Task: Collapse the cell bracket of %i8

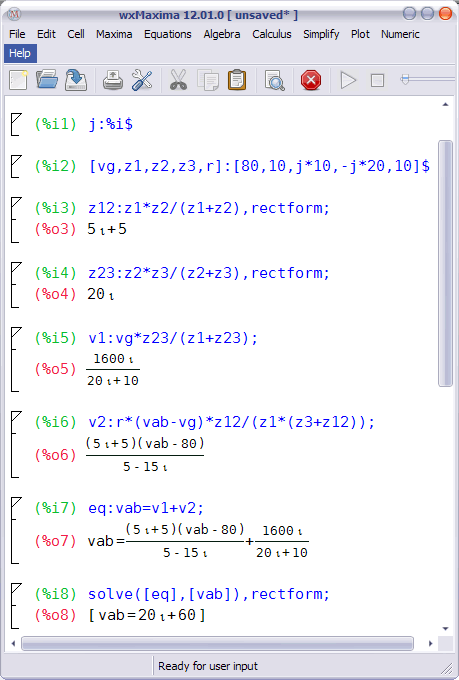Action: [15, 606]
